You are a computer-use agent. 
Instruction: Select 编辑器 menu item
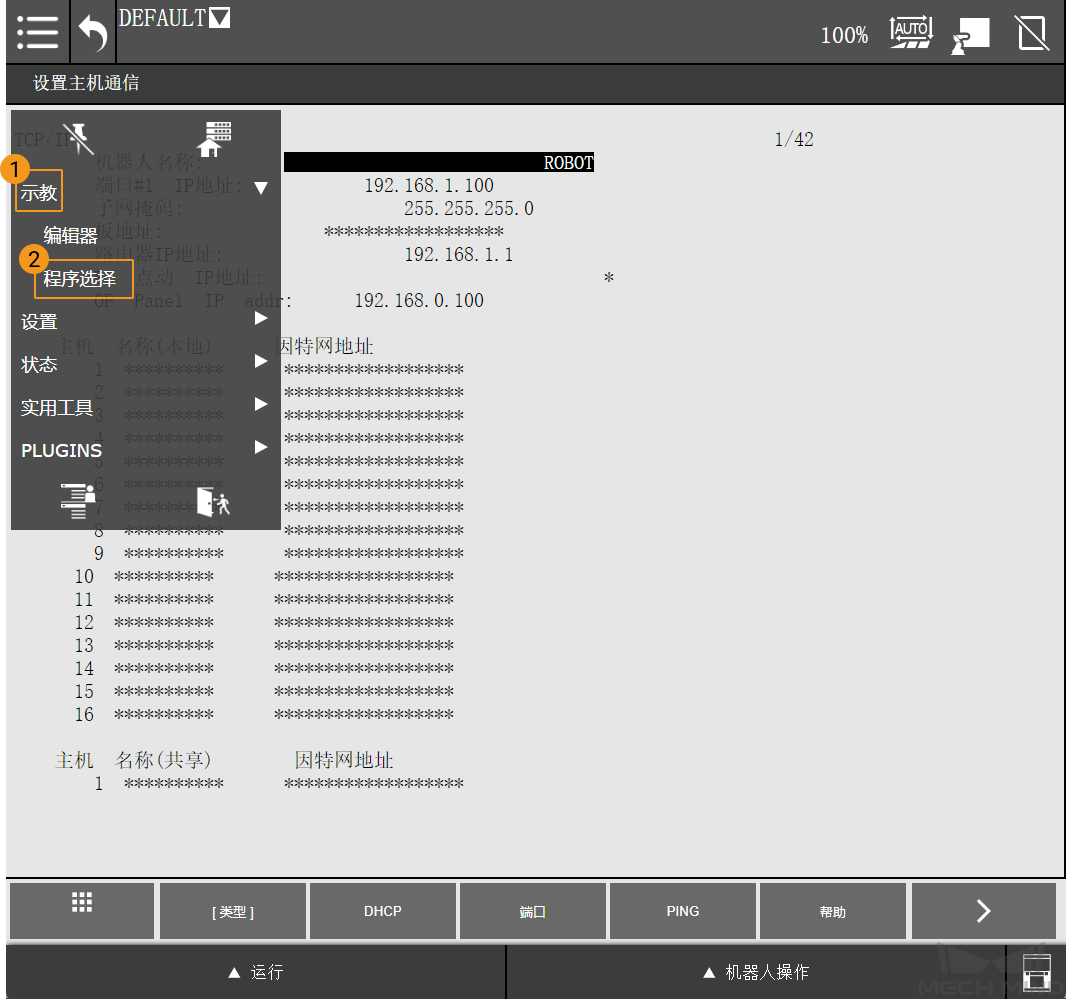pos(70,236)
